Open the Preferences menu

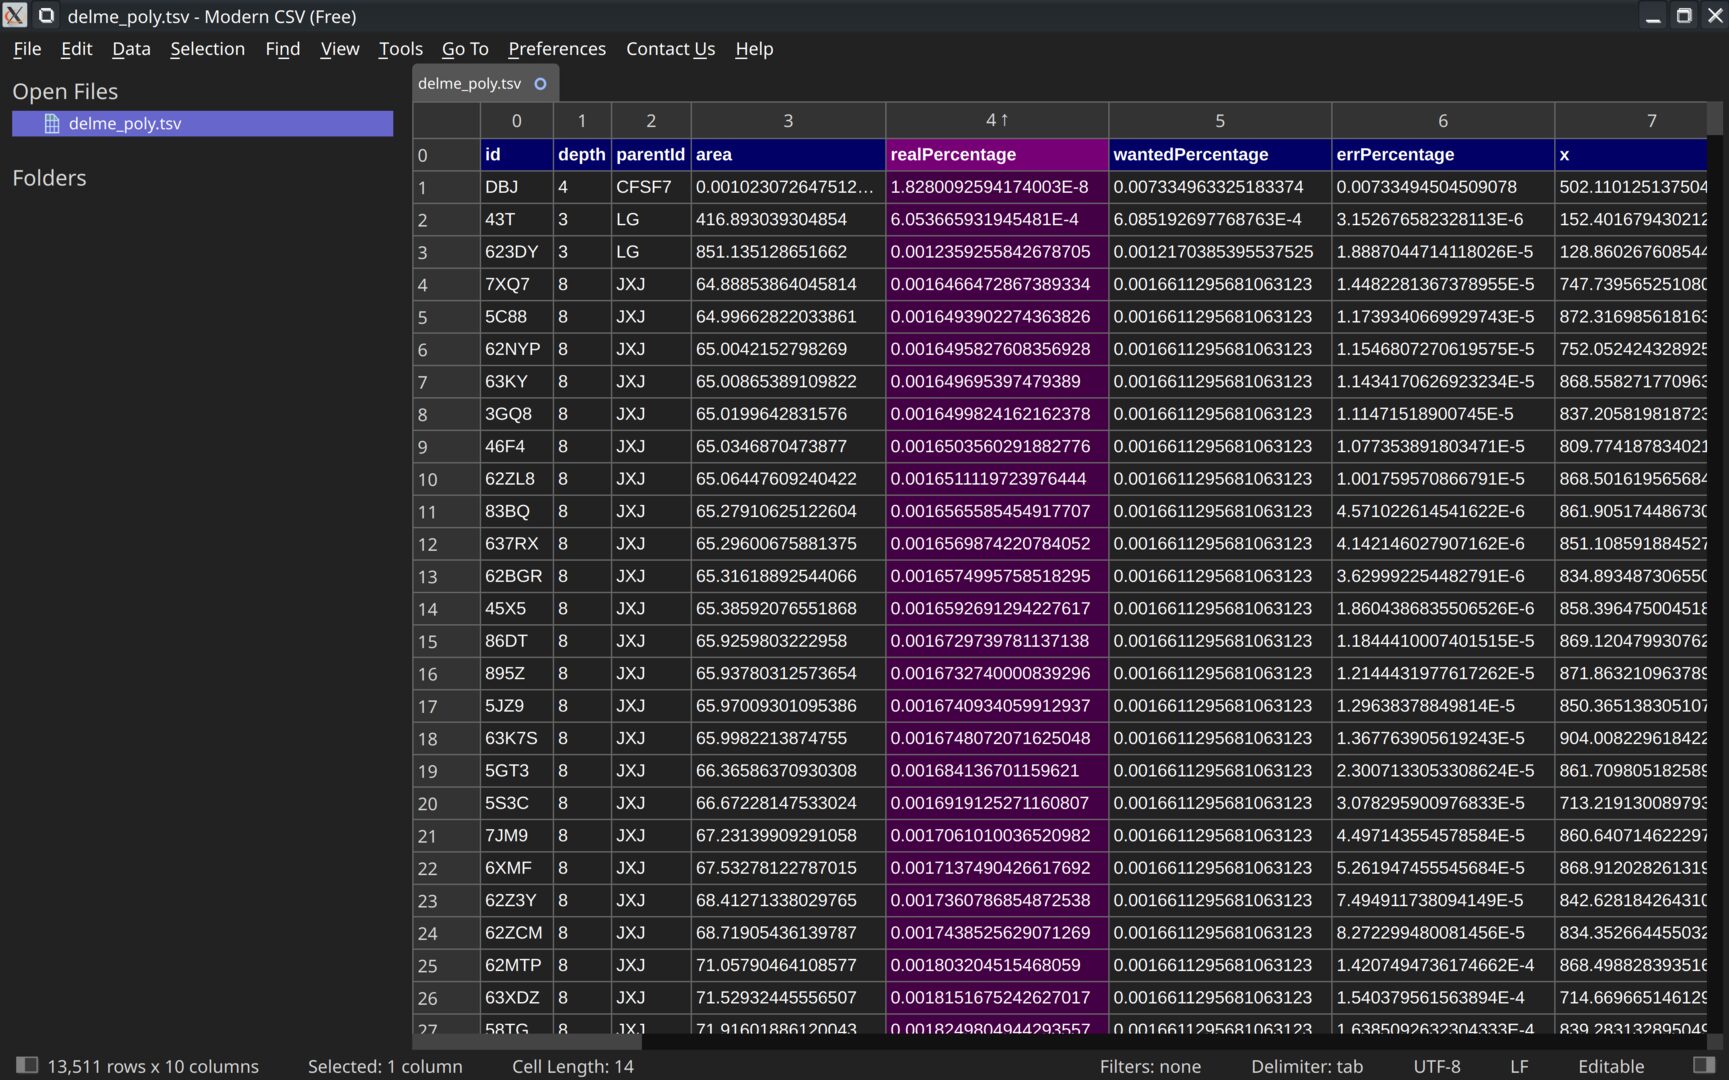[x=557, y=49]
